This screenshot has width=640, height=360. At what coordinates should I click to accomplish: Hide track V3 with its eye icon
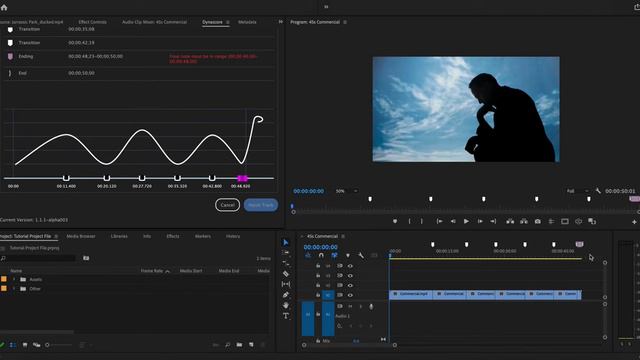click(x=350, y=276)
